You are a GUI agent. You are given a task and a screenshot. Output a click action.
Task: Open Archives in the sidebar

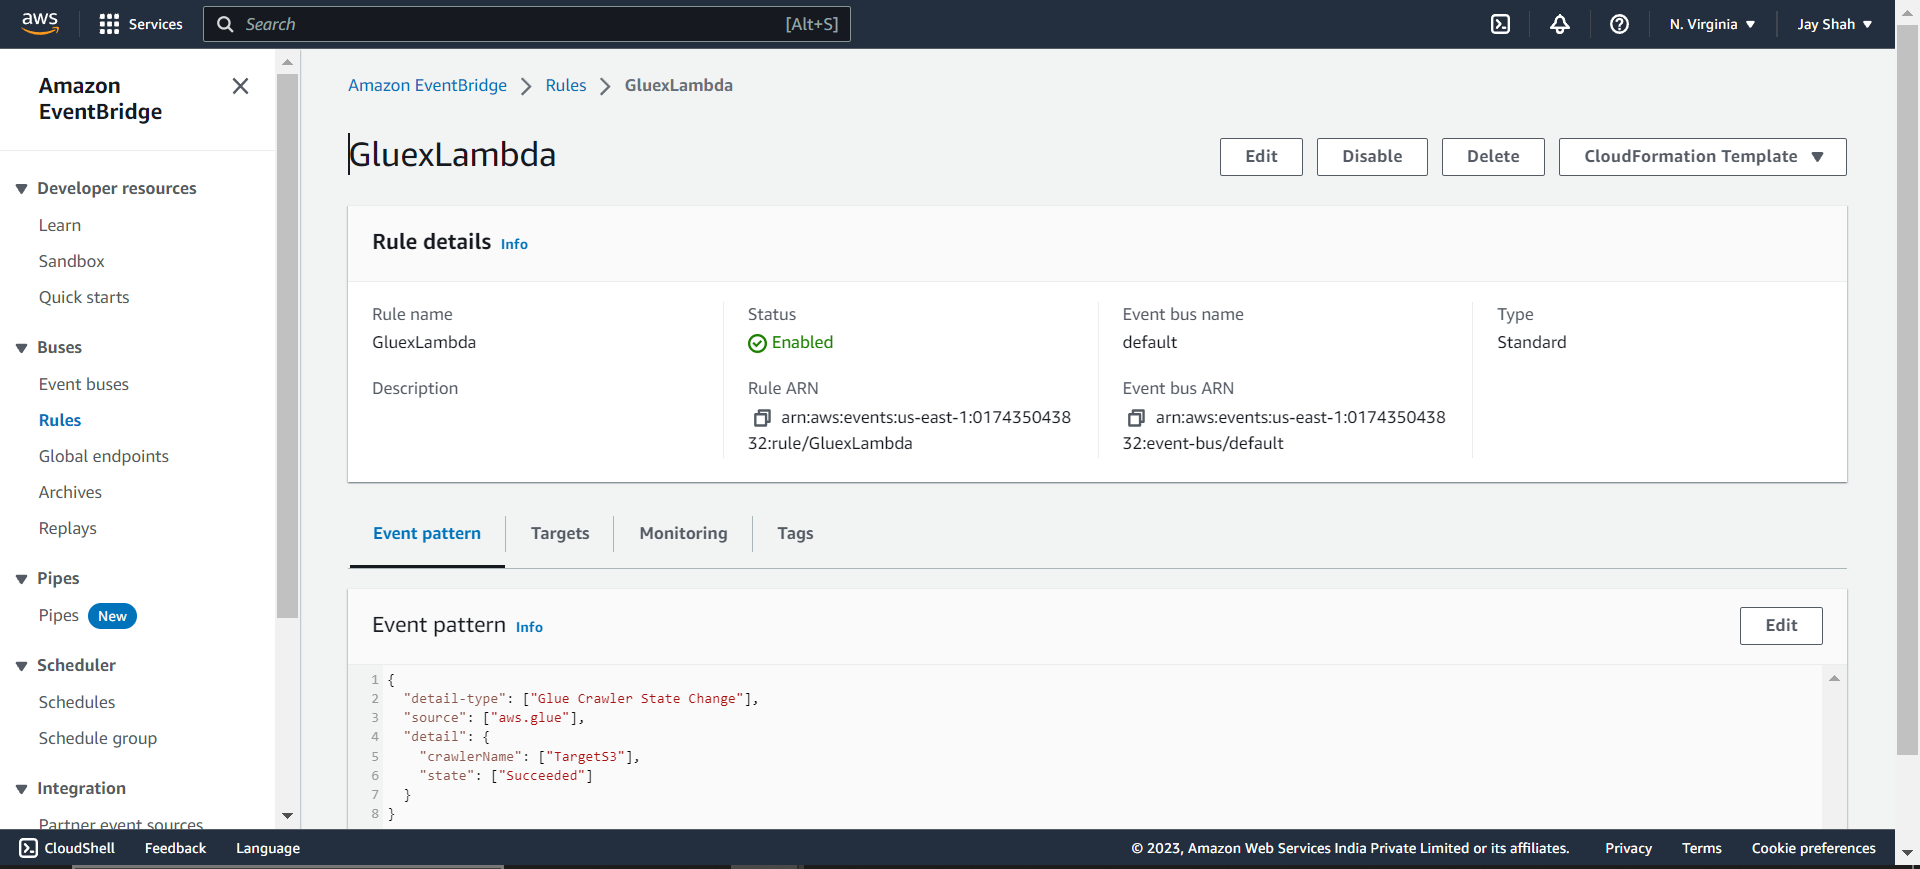[70, 493]
